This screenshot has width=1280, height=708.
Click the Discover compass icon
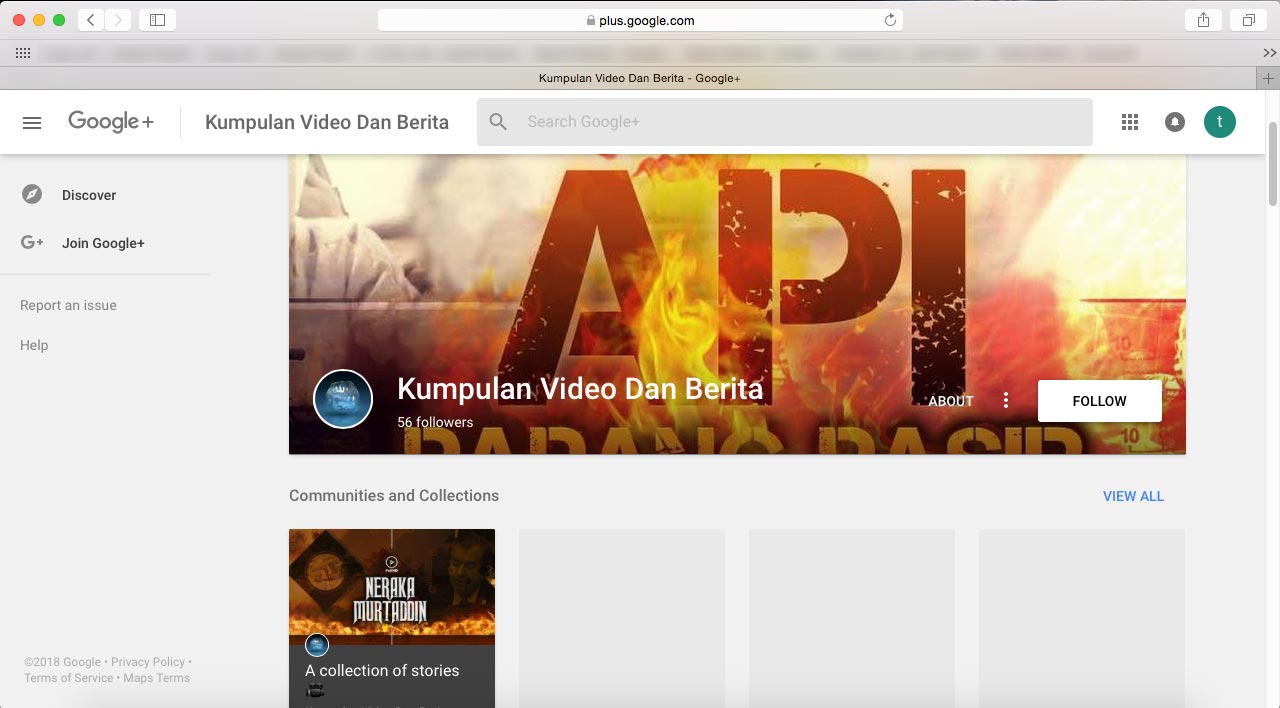click(x=32, y=195)
